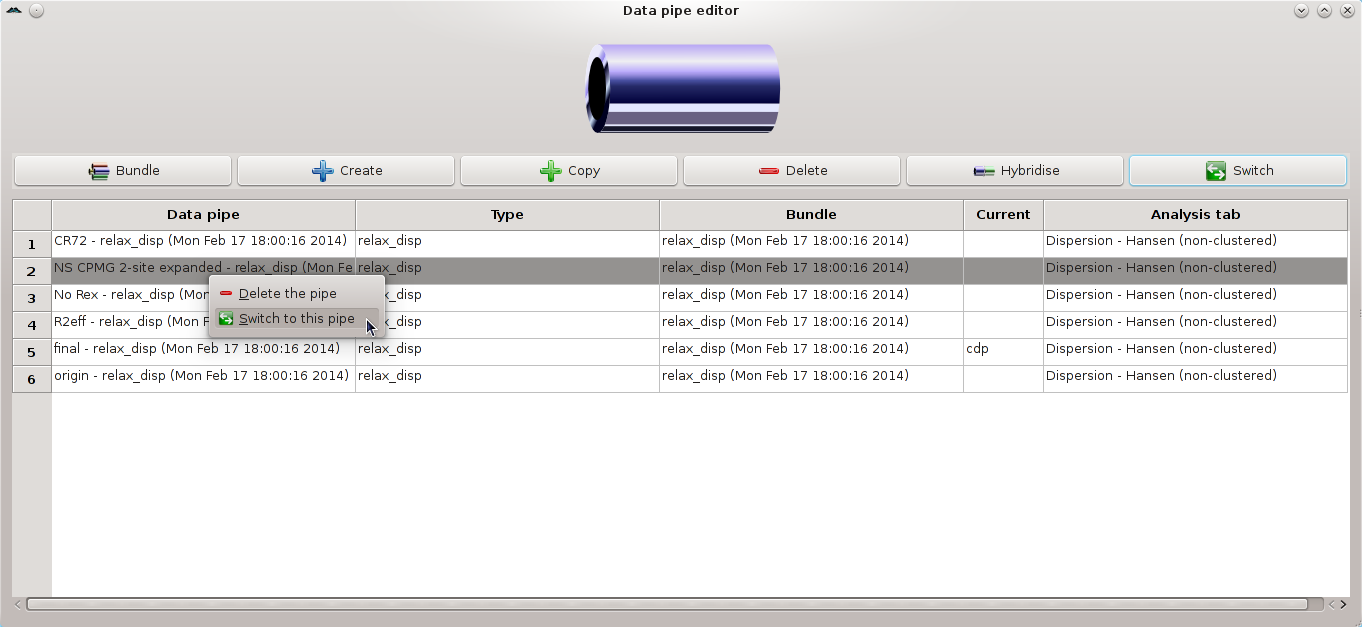Image resolution: width=1362 pixels, height=627 pixels.
Task: Click the 'Data pipe' column header
Action: click(x=203, y=215)
